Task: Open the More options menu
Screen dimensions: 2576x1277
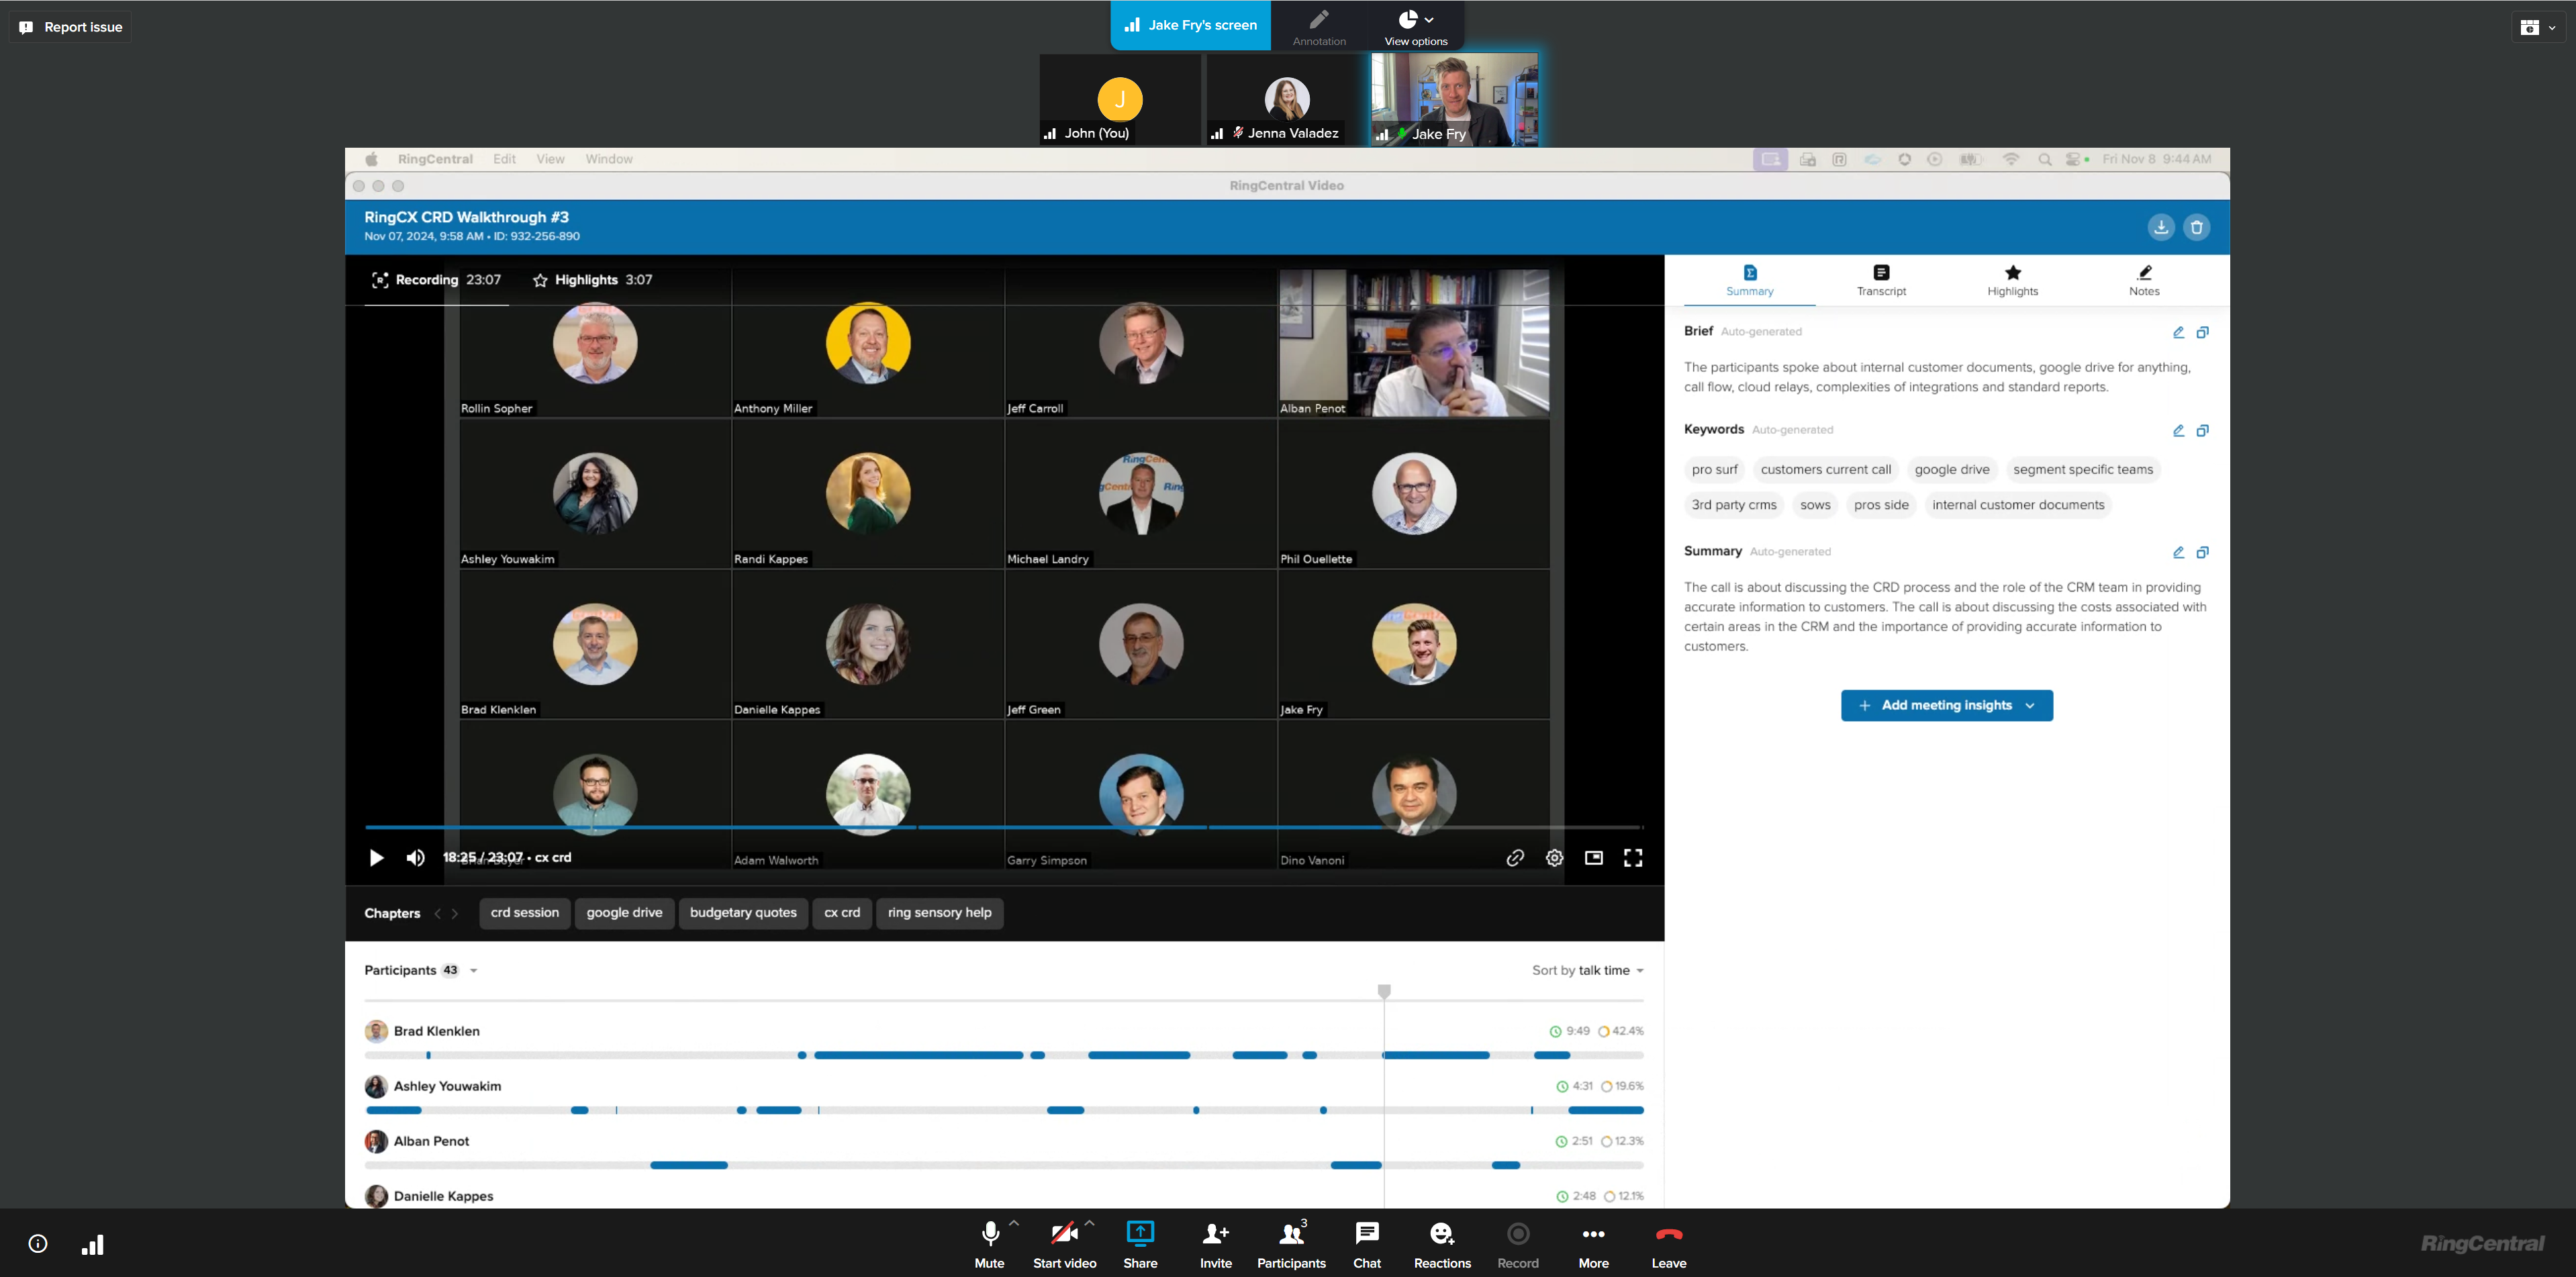Action: (1593, 1244)
